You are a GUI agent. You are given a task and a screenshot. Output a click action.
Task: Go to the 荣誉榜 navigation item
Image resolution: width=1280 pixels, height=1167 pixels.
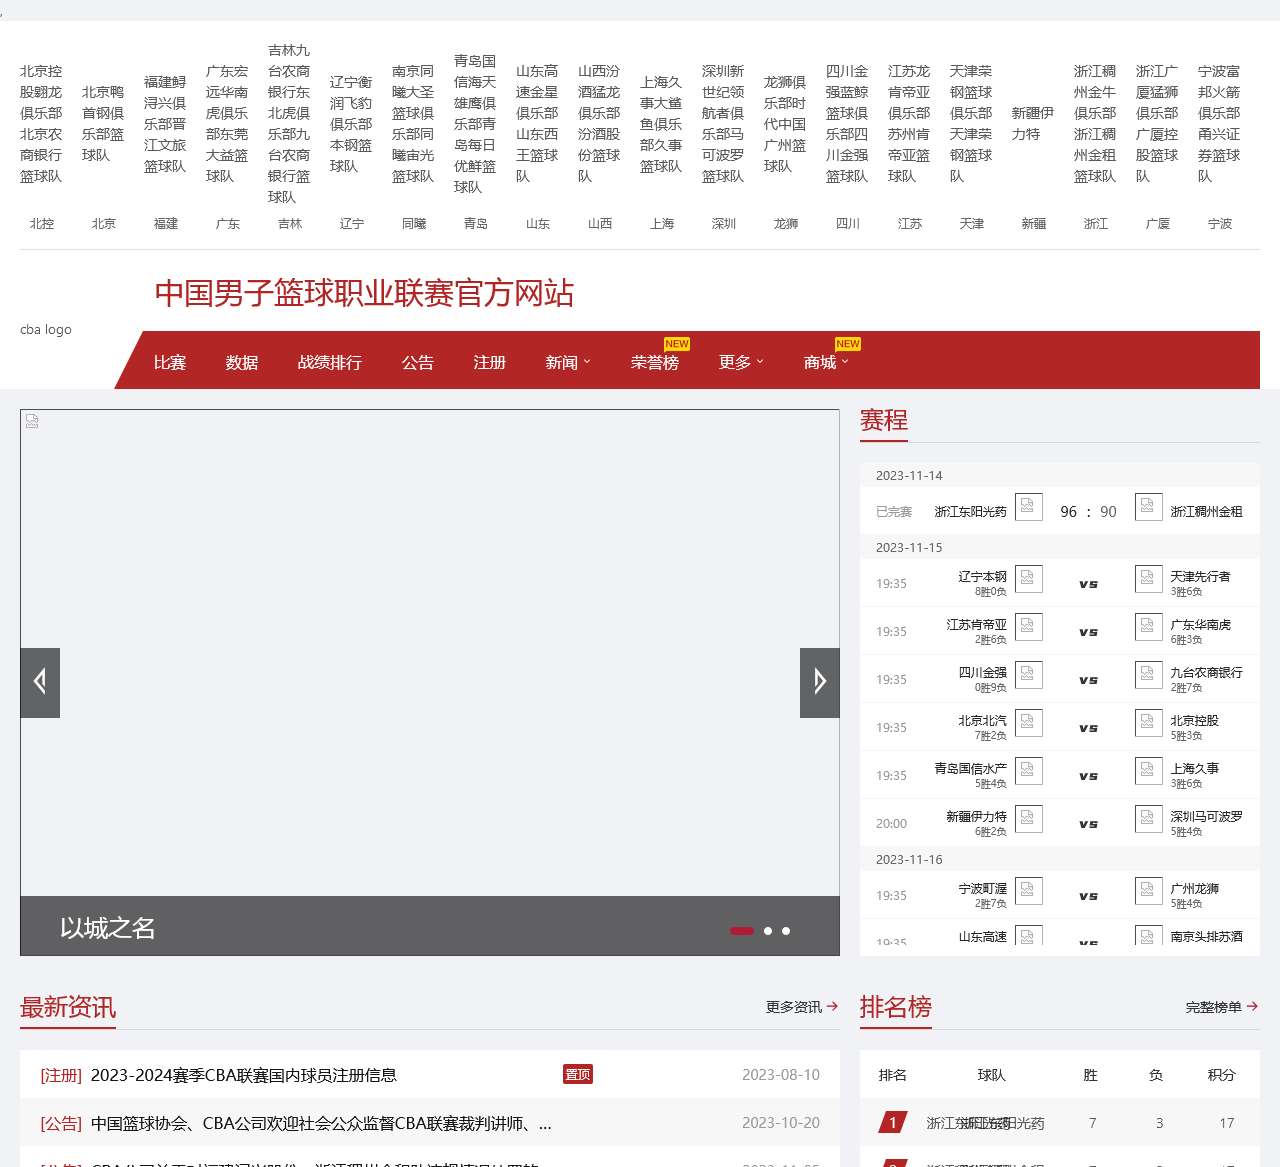click(654, 362)
